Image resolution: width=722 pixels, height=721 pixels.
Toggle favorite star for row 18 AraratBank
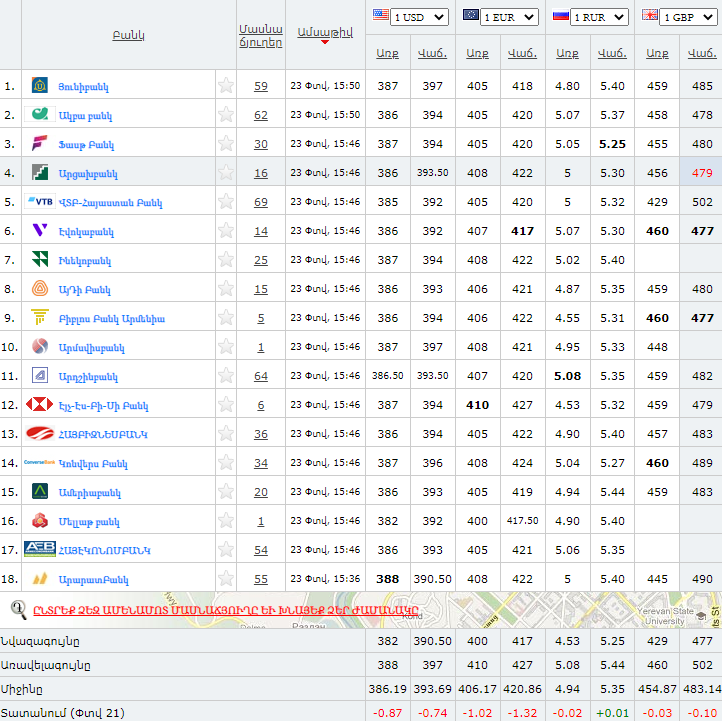click(226, 578)
